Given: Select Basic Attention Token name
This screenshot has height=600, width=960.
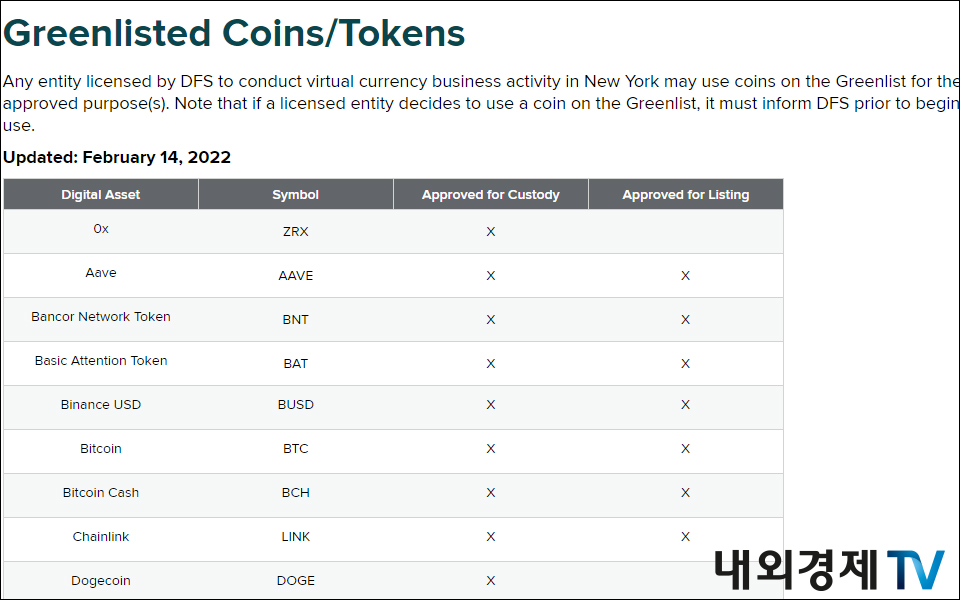Looking at the screenshot, I should point(101,361).
